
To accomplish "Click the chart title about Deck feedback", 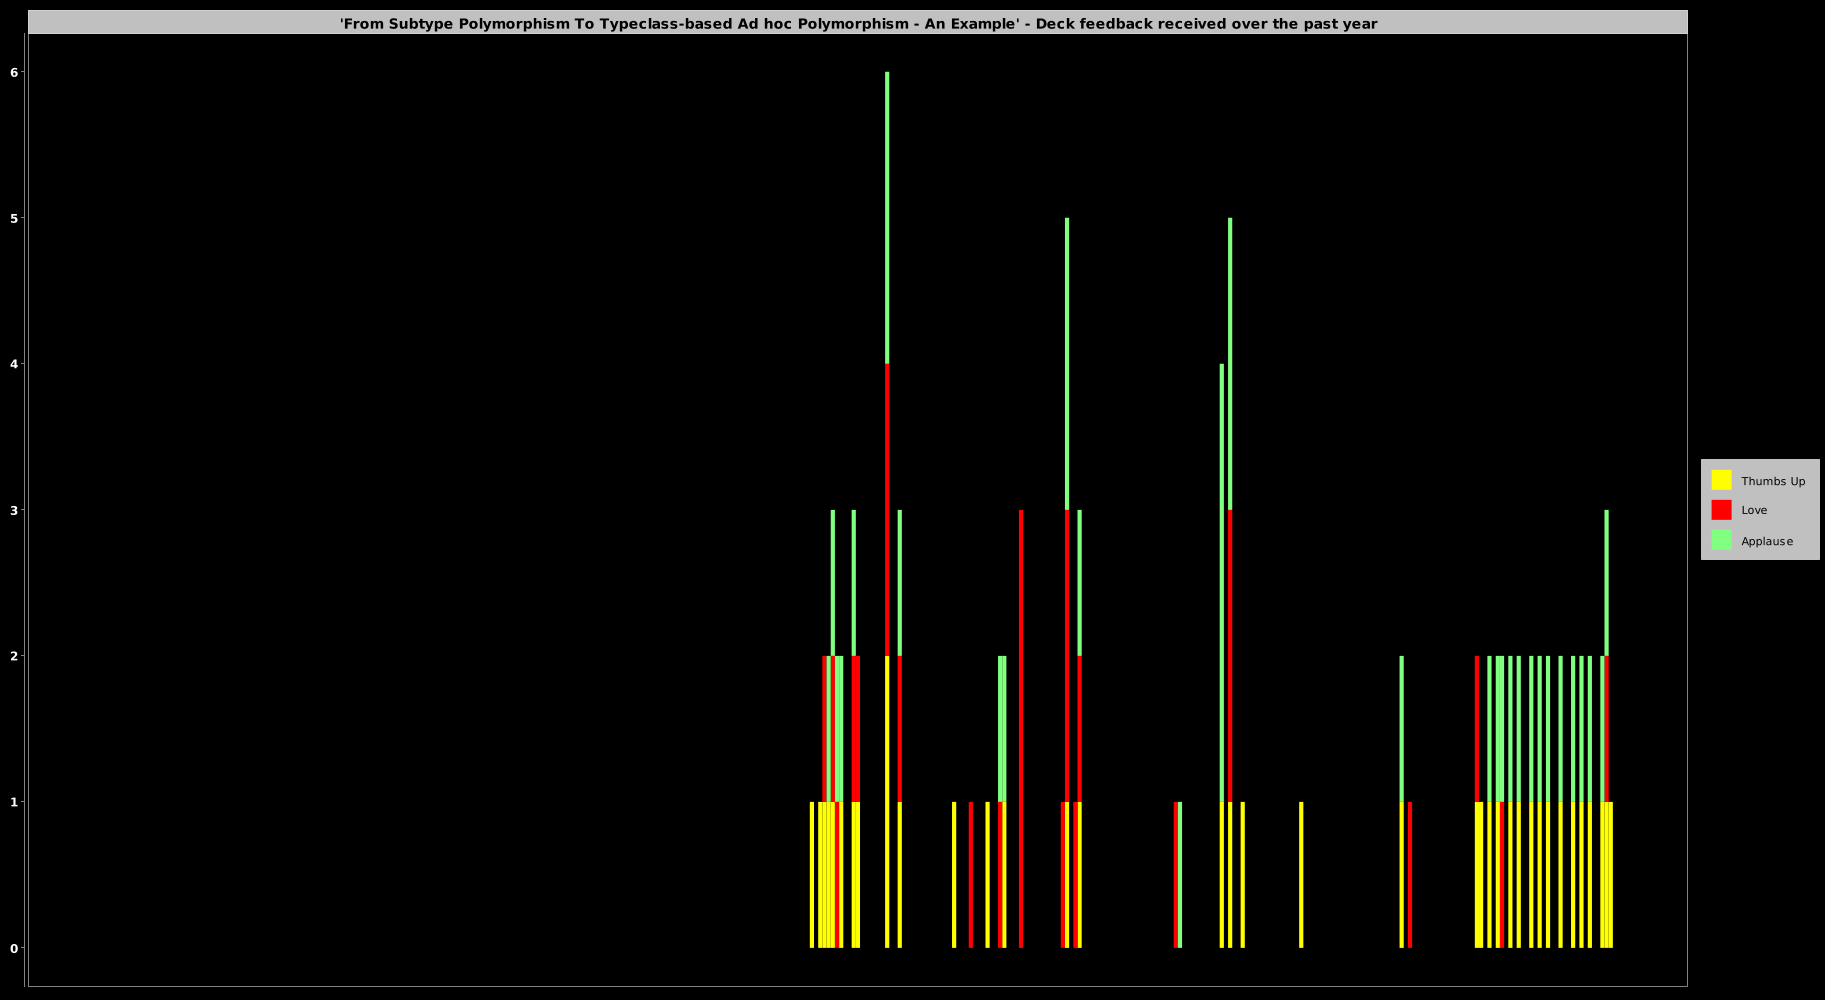I will (x=859, y=23).
